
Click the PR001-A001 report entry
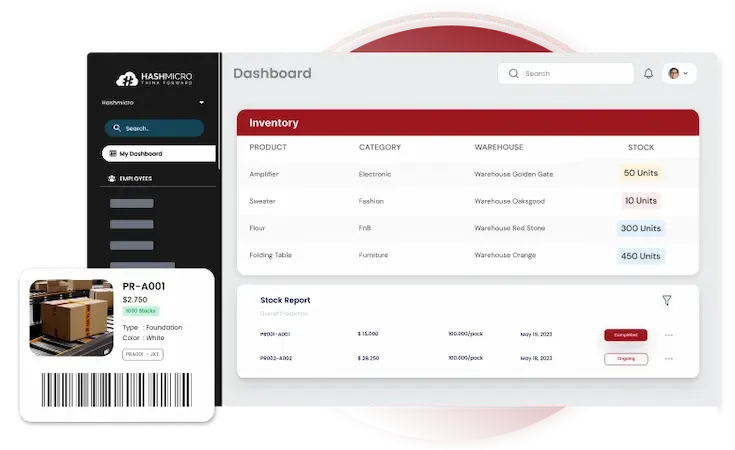coord(275,334)
